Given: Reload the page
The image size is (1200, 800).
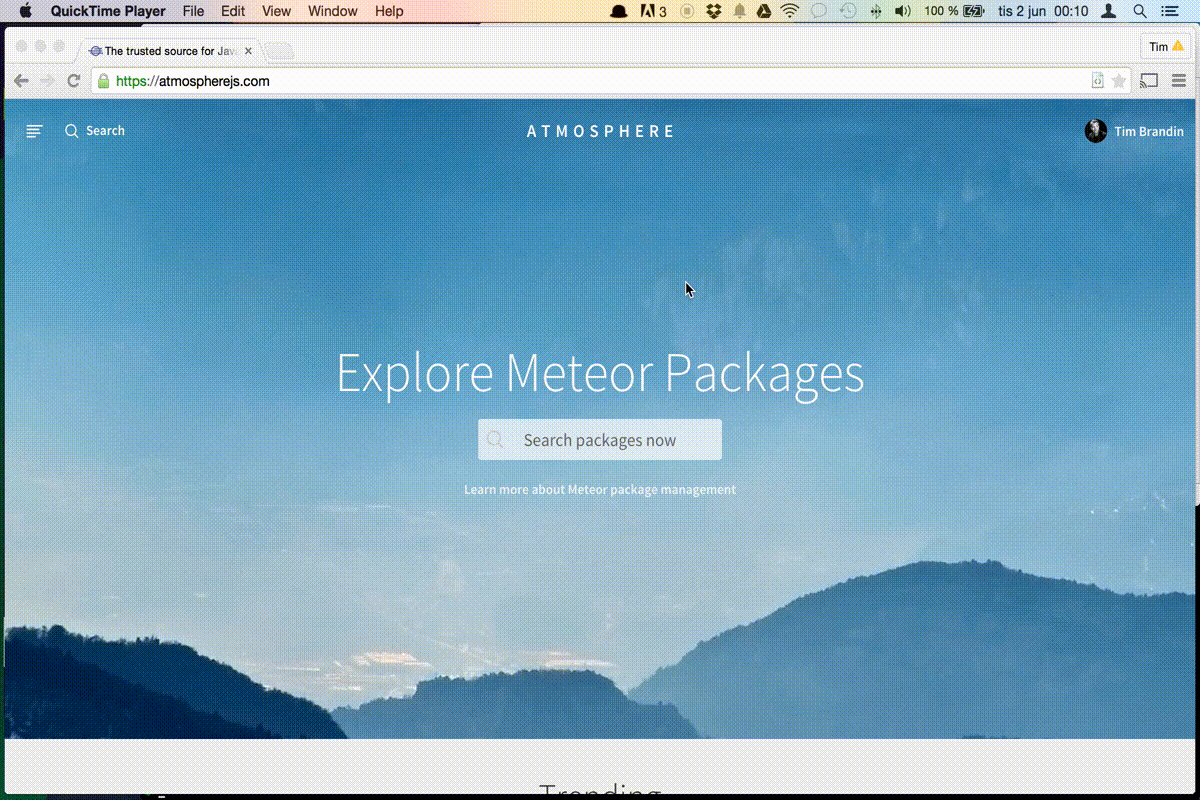Looking at the screenshot, I should 73,81.
